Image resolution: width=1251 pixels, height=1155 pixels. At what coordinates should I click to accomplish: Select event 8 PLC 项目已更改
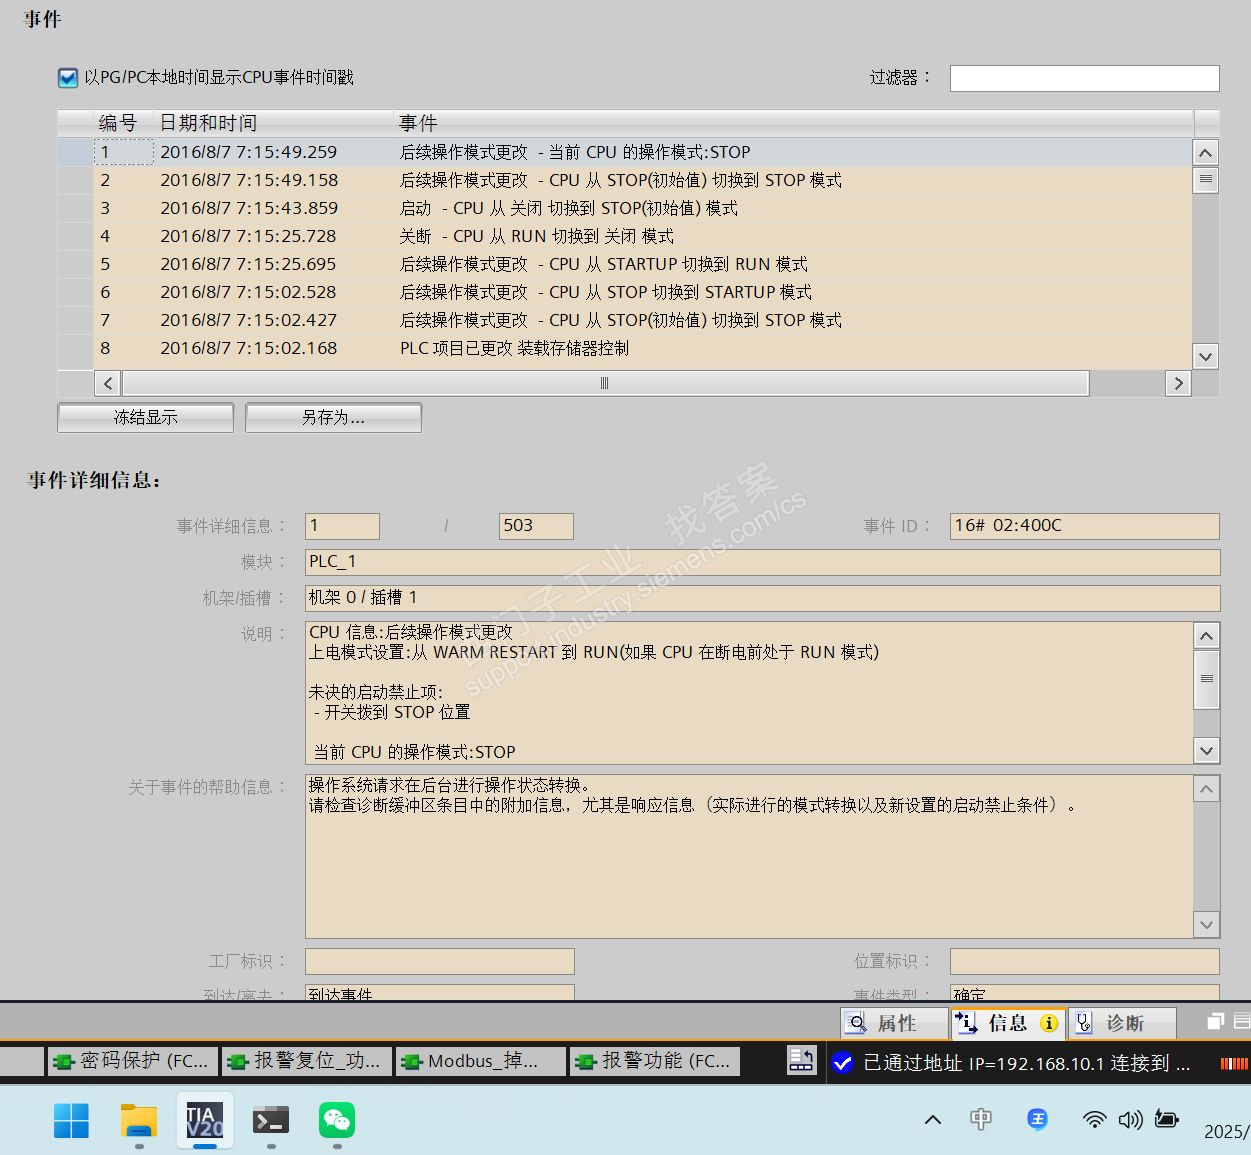tap(625, 348)
